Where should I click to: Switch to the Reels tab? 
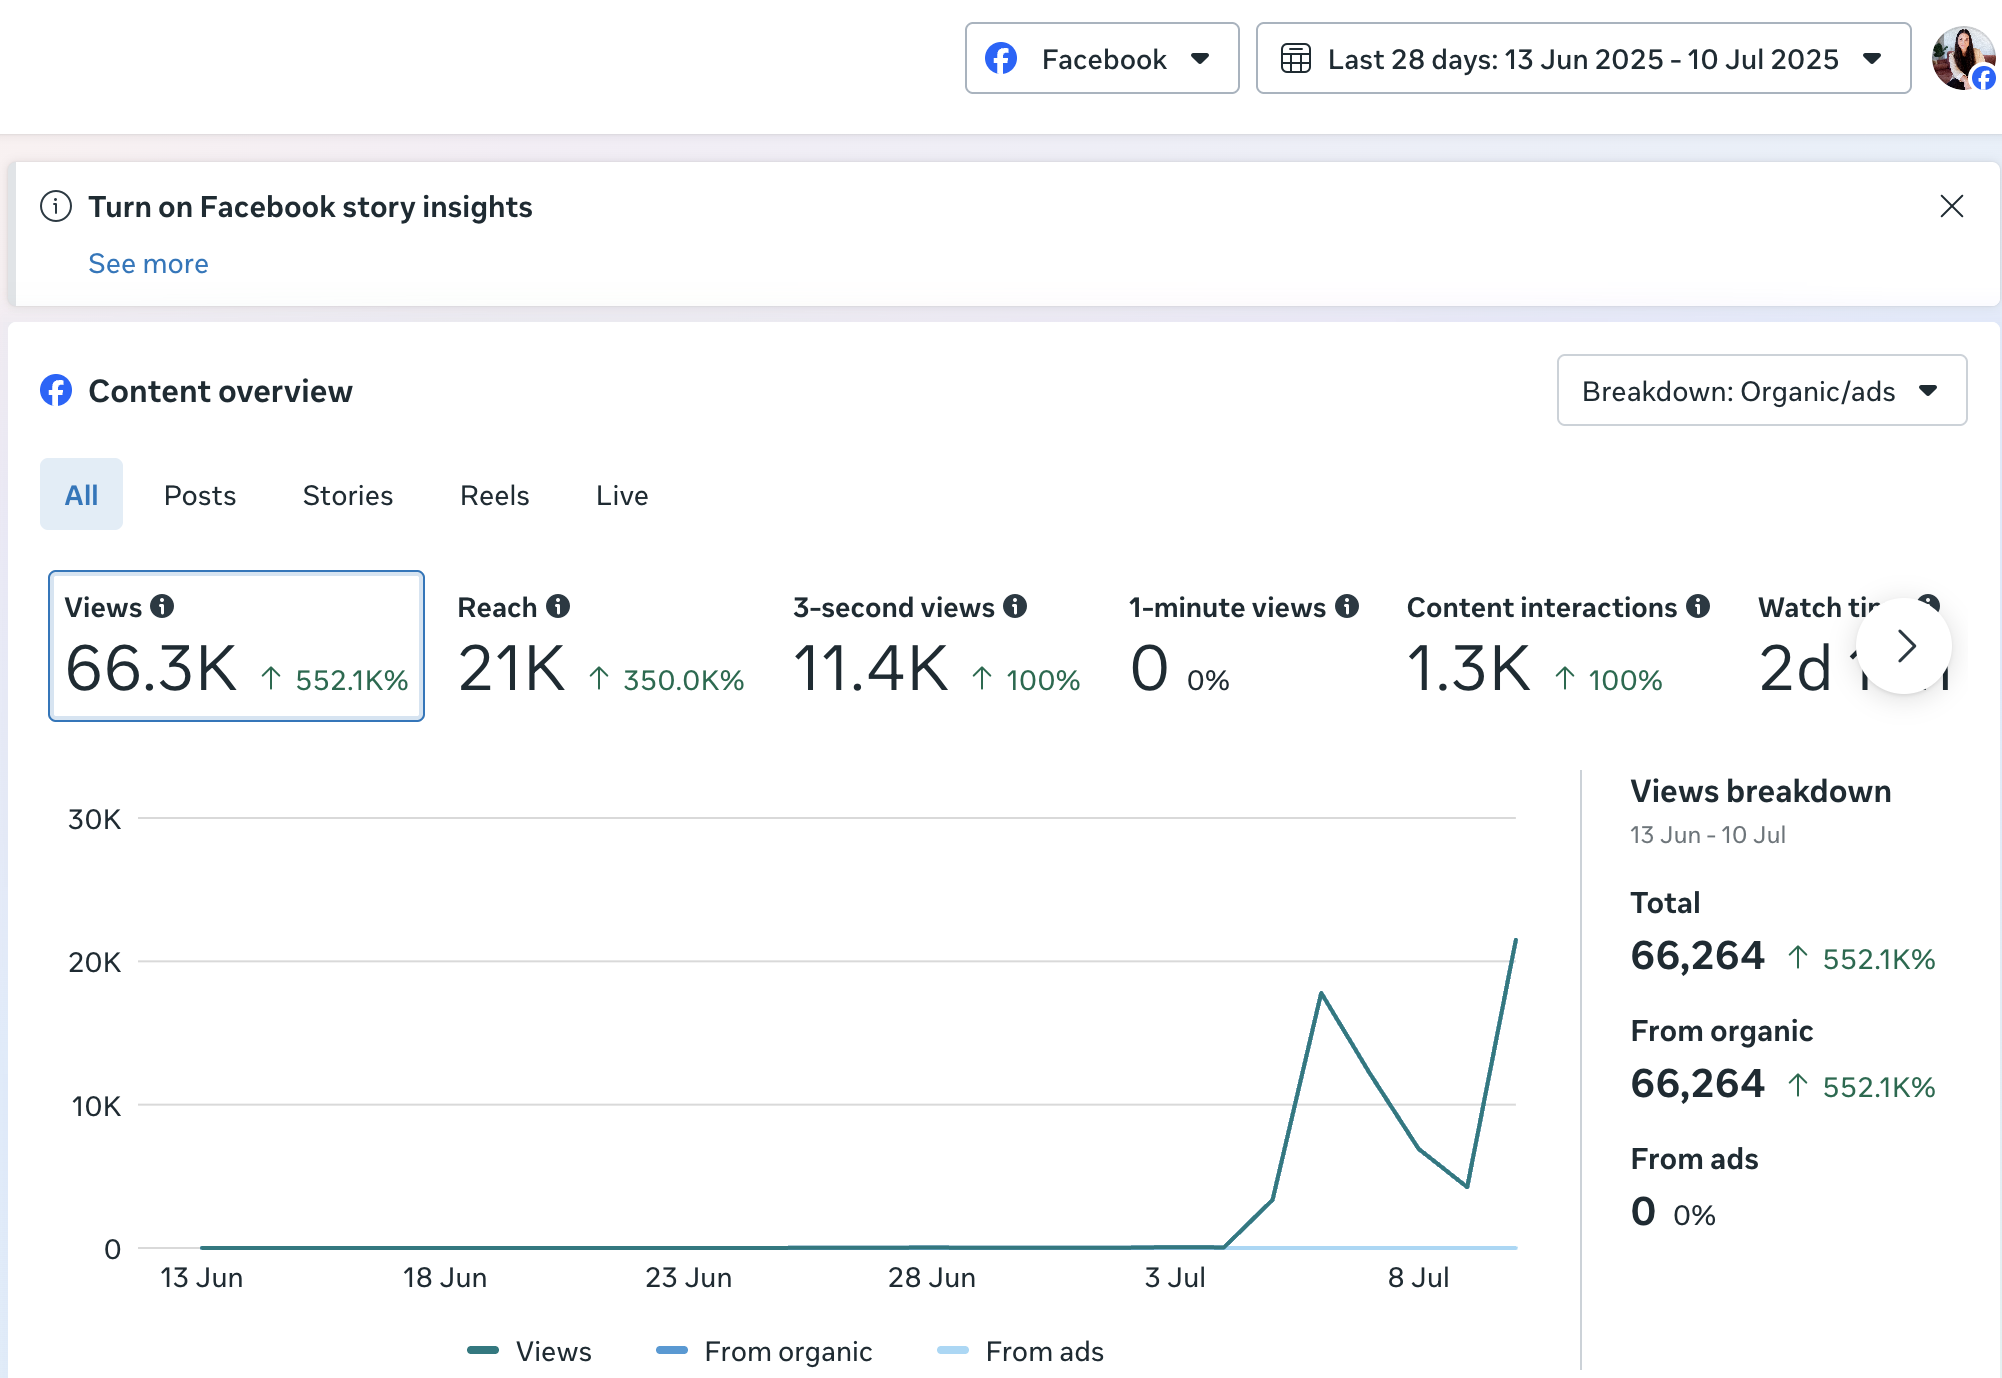[x=494, y=495]
